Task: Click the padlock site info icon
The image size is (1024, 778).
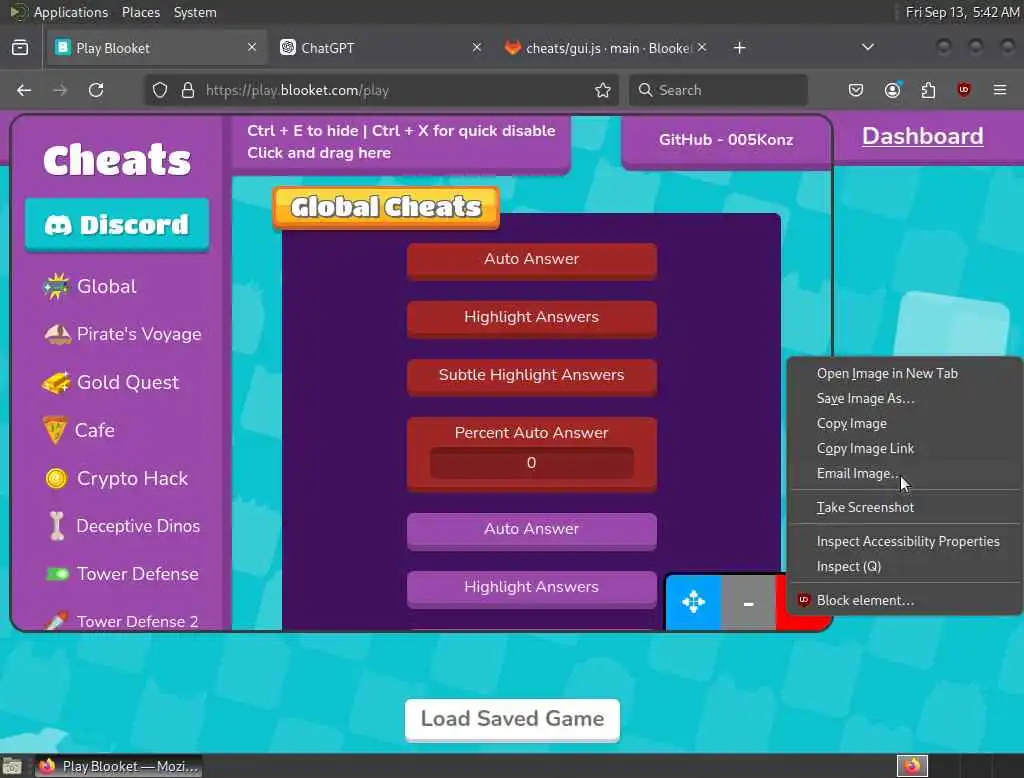Action: pos(188,90)
